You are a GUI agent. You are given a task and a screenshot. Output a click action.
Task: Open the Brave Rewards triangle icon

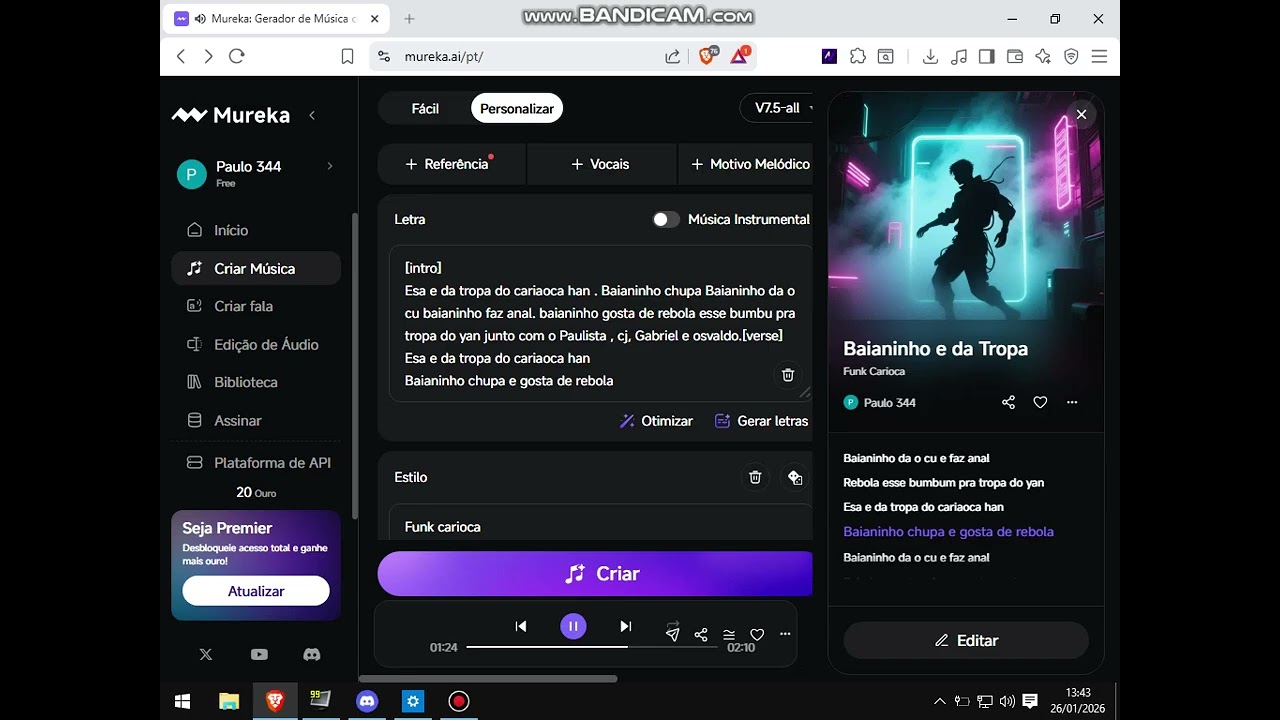click(740, 56)
